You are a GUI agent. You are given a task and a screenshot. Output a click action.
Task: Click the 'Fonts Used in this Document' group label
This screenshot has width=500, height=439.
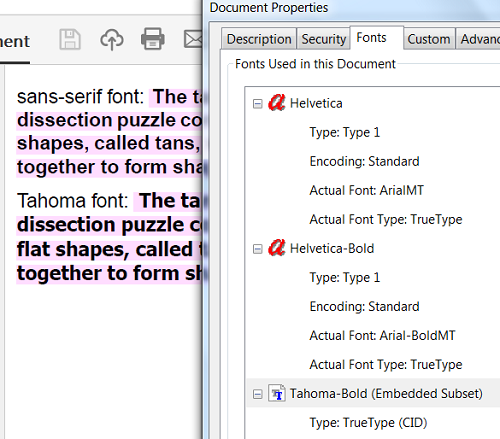point(315,64)
